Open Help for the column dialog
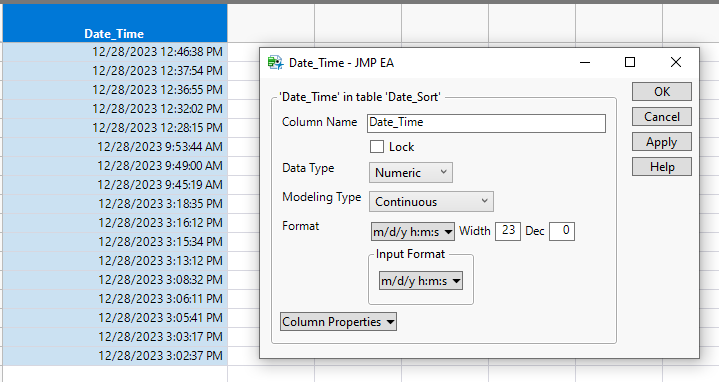Image resolution: width=719 pixels, height=382 pixels. [662, 166]
